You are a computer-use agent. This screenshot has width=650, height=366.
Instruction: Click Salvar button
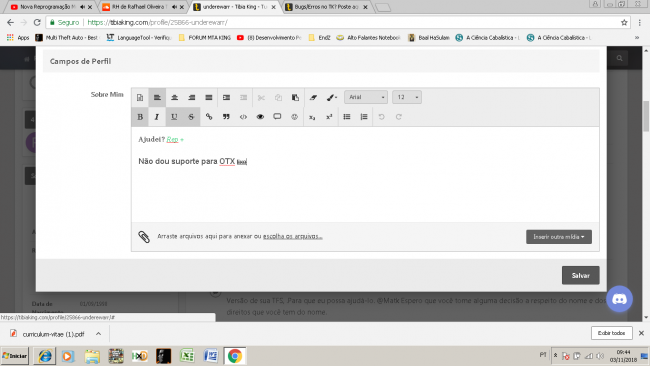pyautogui.click(x=580, y=275)
